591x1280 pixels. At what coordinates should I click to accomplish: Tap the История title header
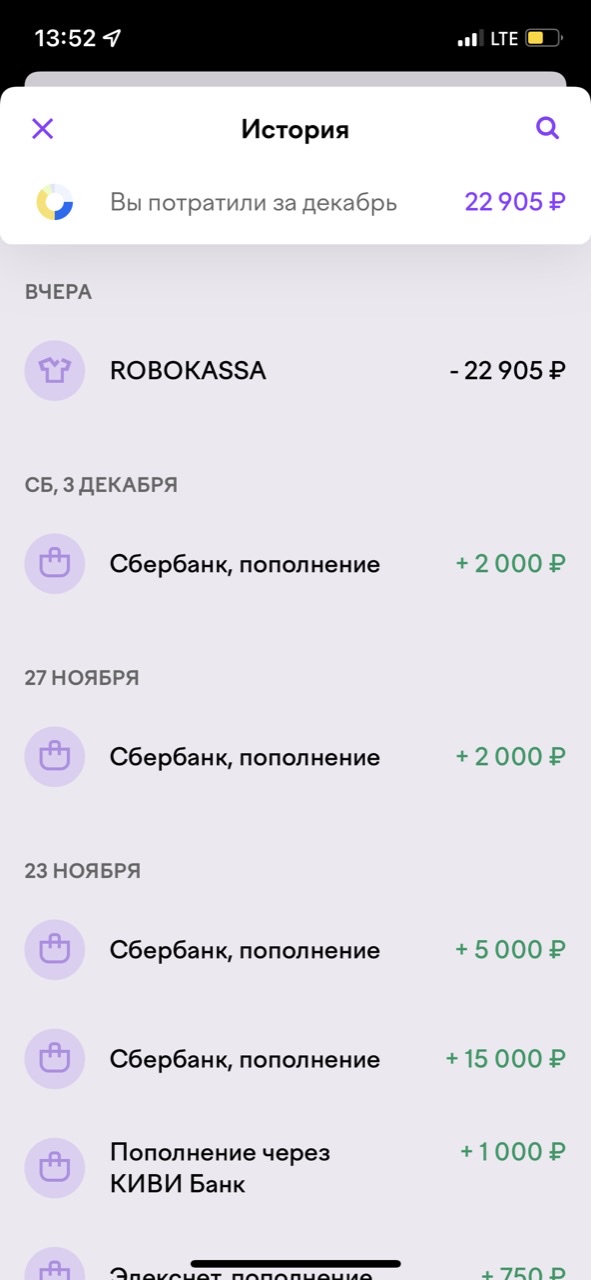(x=295, y=129)
